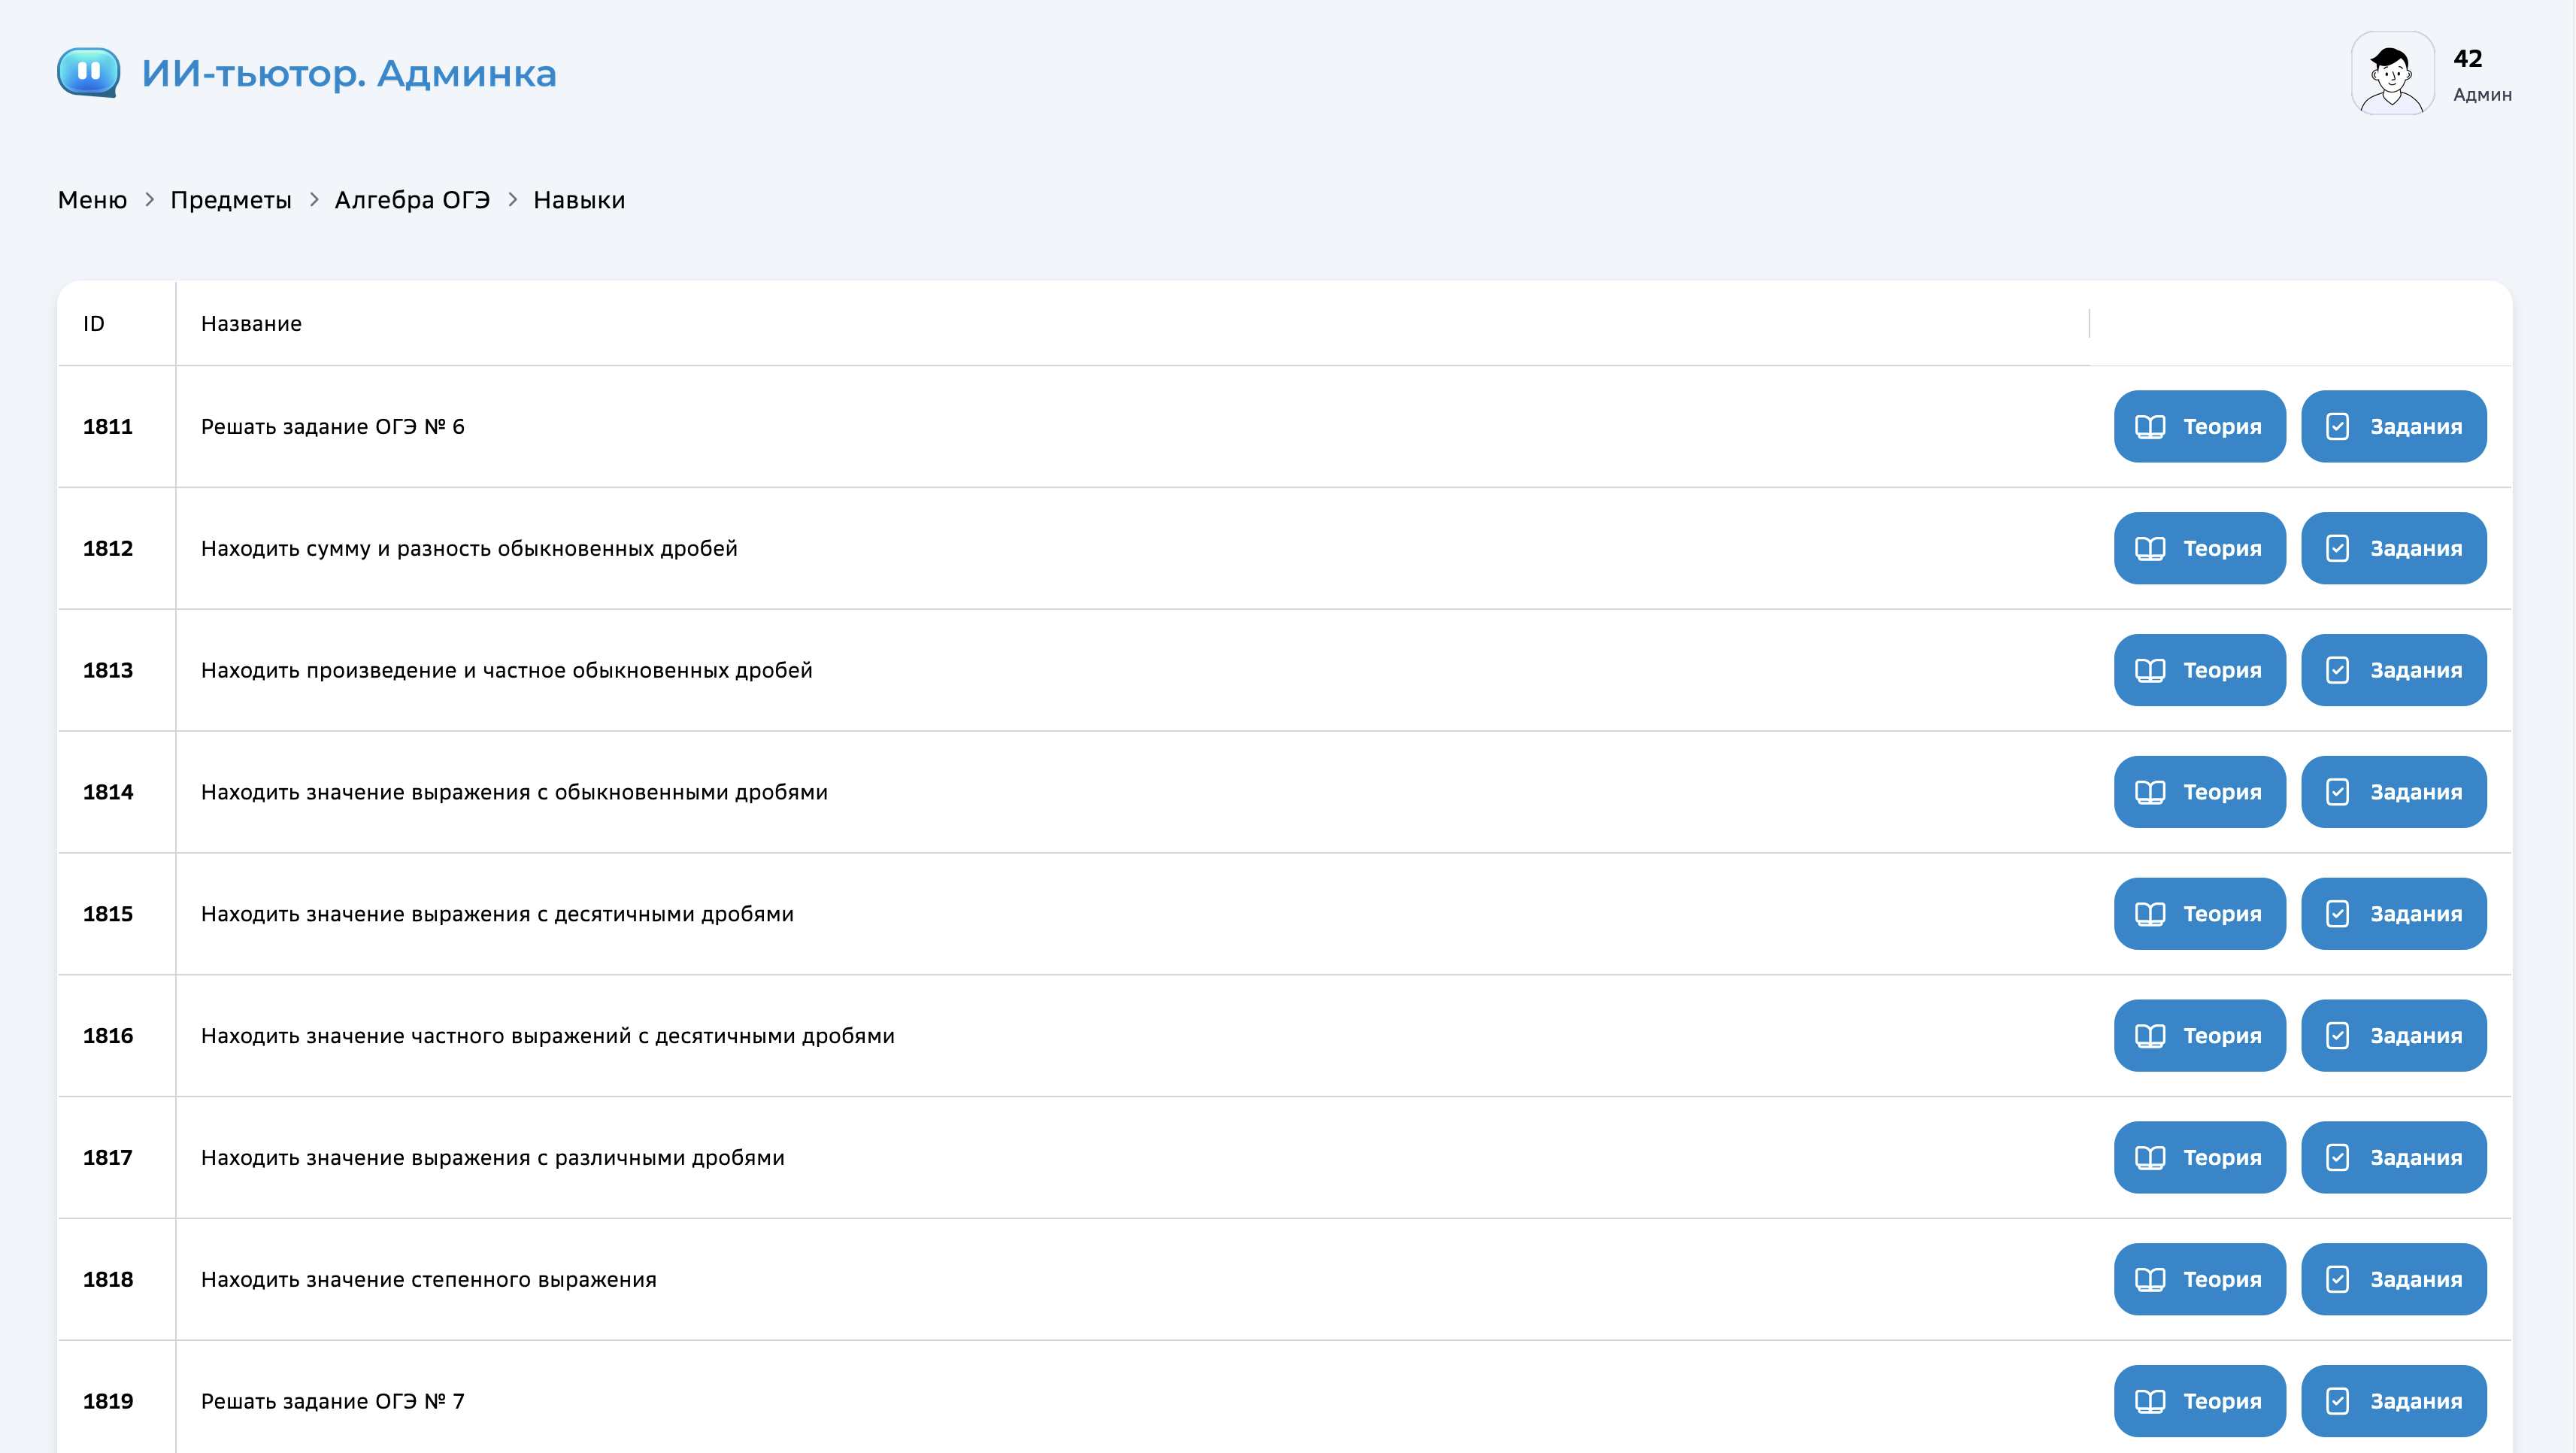
Task: Open Теория for skill 1813
Action: point(2199,670)
